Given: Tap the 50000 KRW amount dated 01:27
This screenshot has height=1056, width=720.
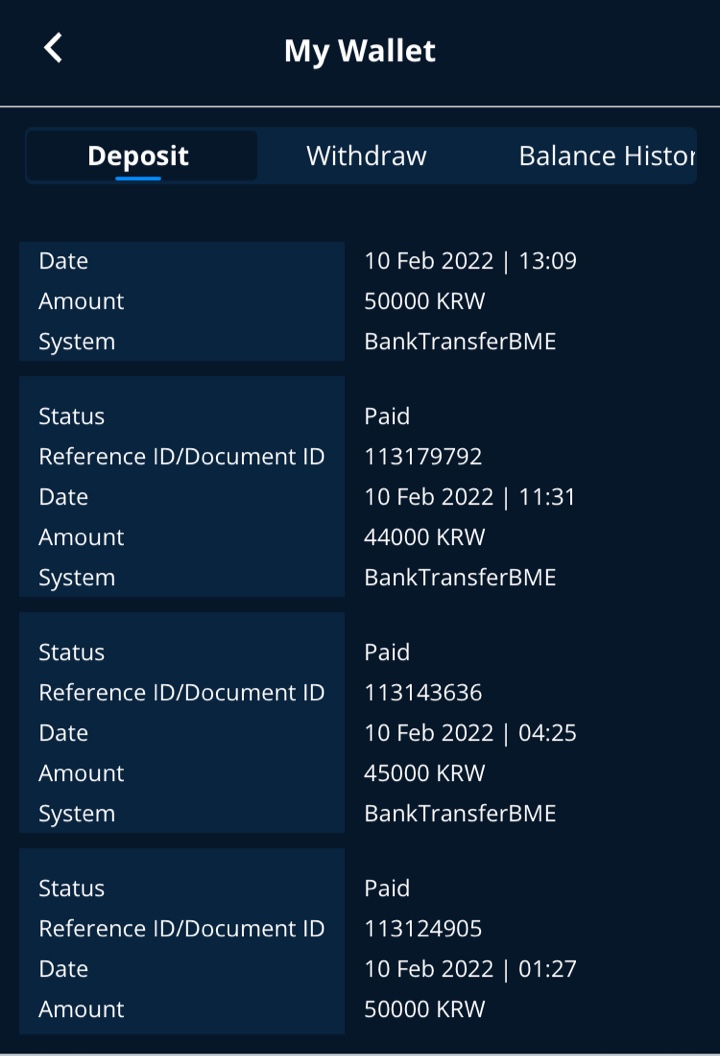Looking at the screenshot, I should click(x=424, y=1009).
